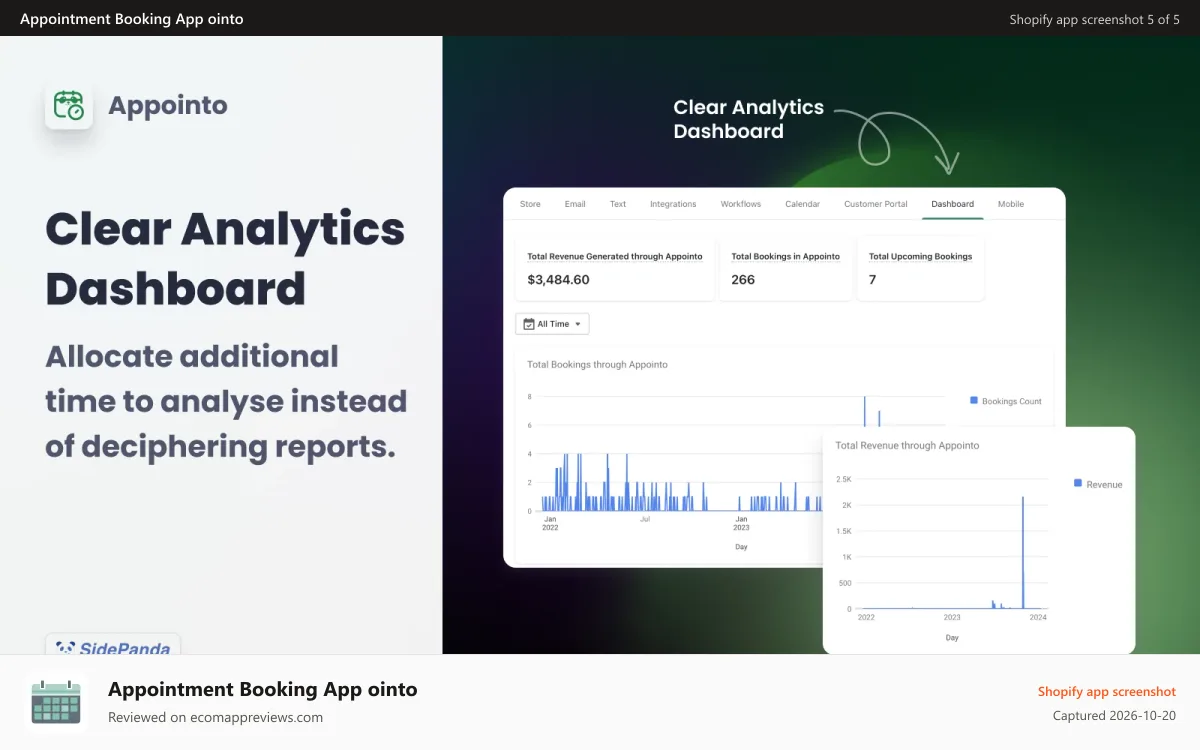
Task: Click the Bookings Count legend swatch
Action: (x=974, y=400)
